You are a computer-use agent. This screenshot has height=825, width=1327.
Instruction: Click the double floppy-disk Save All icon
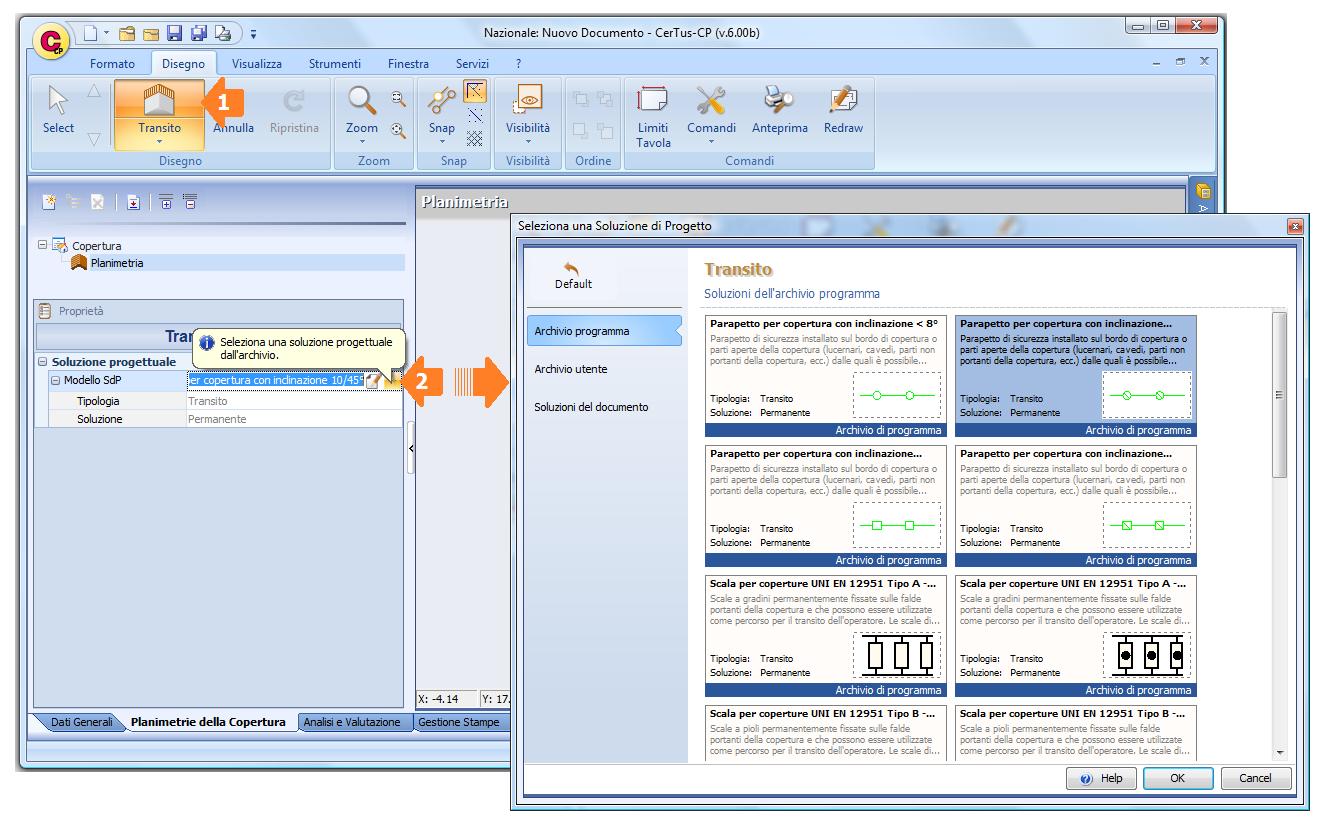[198, 34]
